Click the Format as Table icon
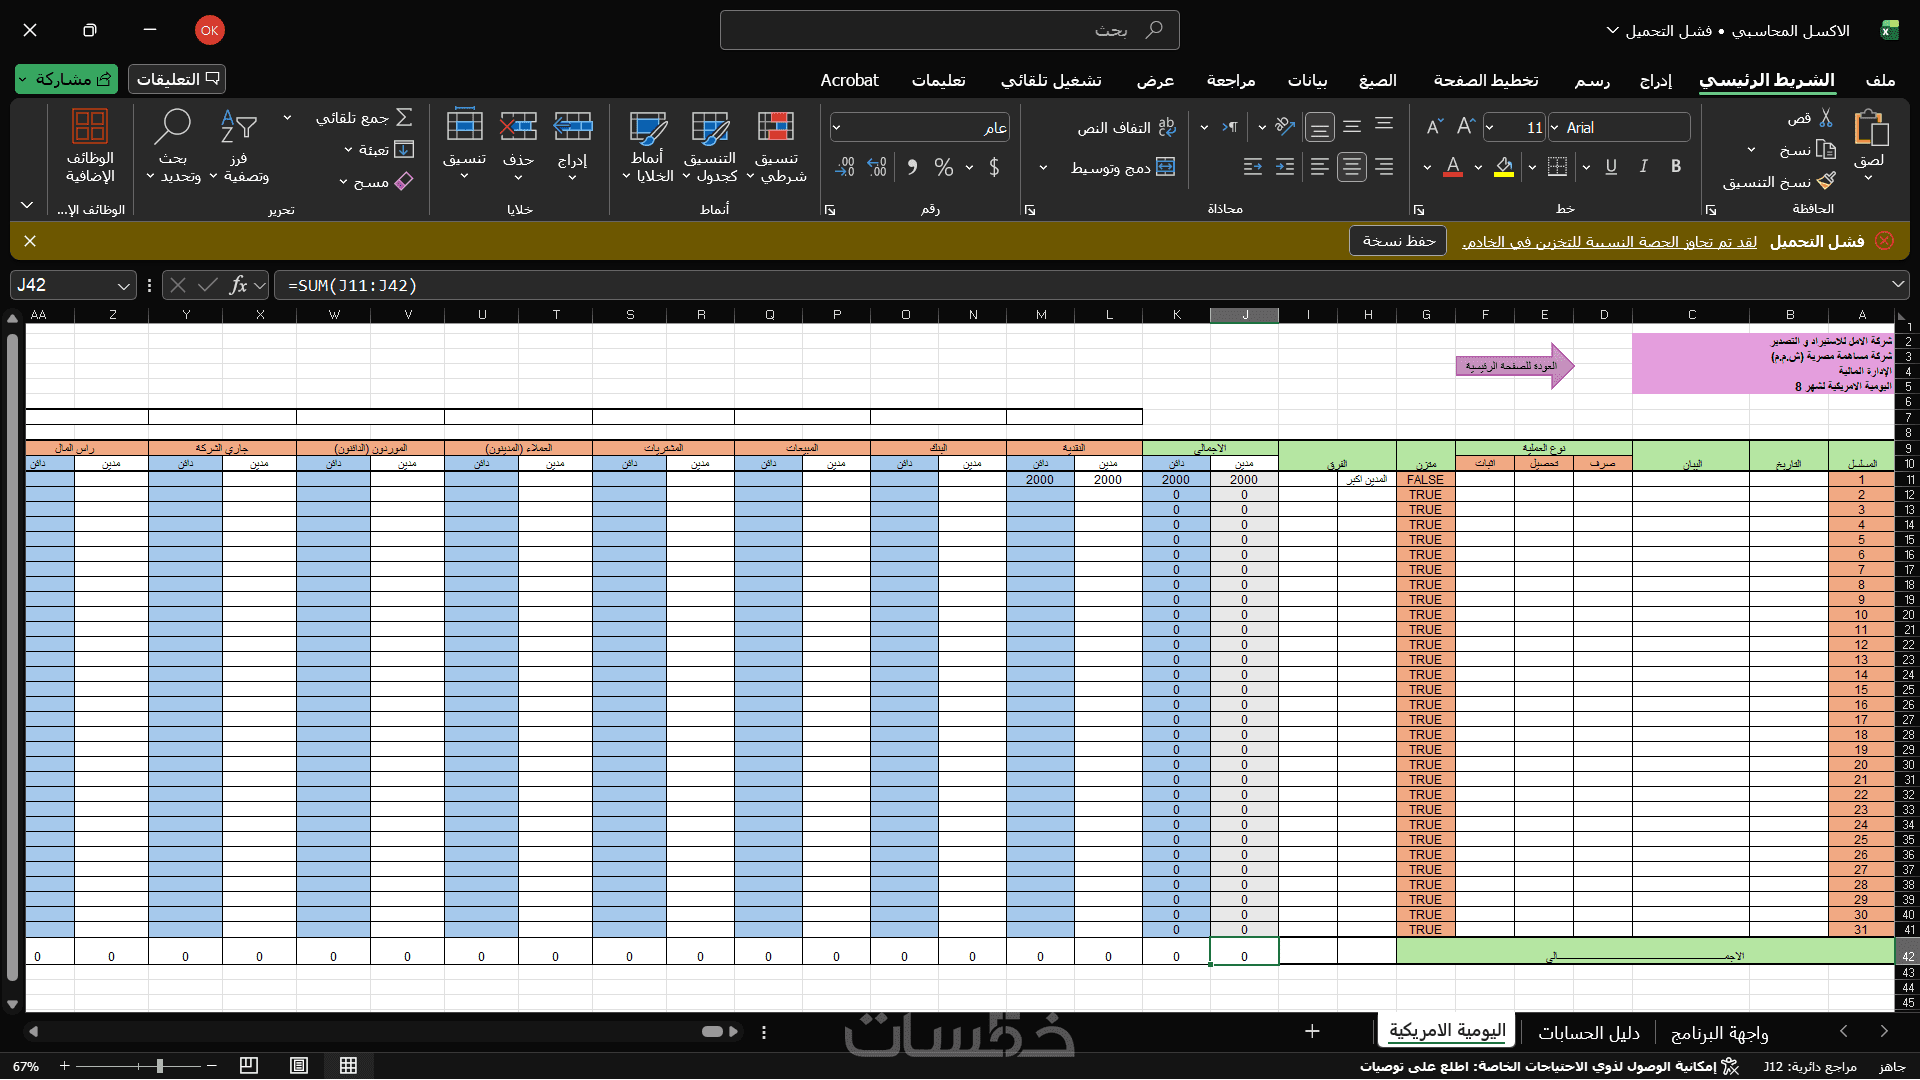1920x1080 pixels. point(710,127)
